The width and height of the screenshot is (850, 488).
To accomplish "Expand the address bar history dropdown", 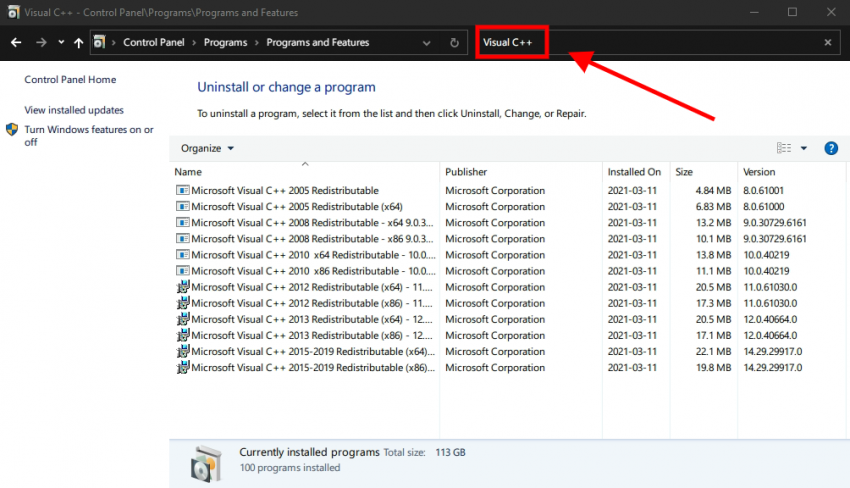I will click(x=427, y=43).
